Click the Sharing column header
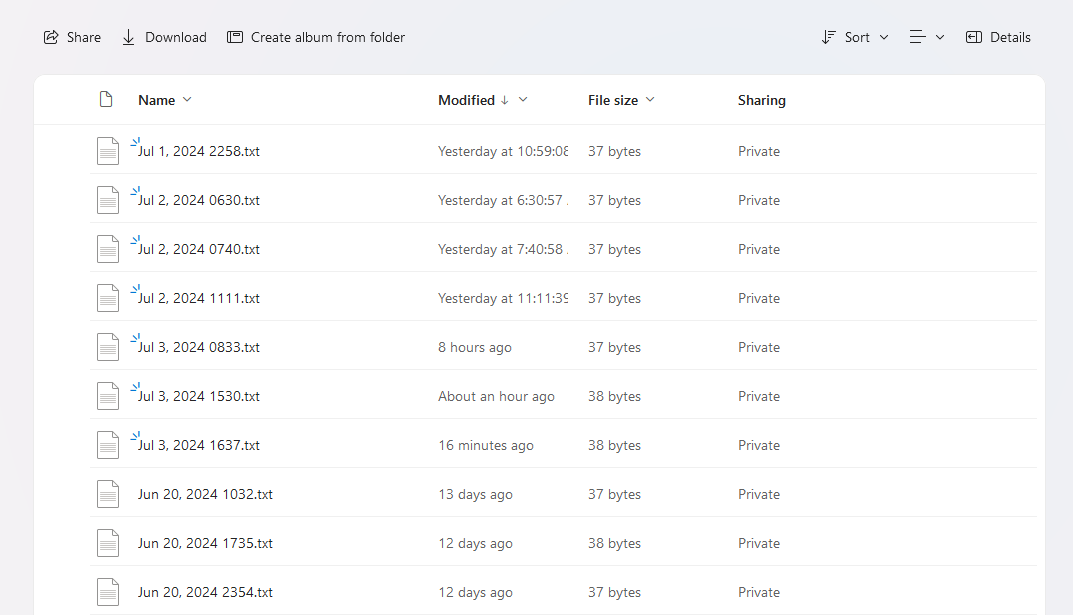 point(762,101)
